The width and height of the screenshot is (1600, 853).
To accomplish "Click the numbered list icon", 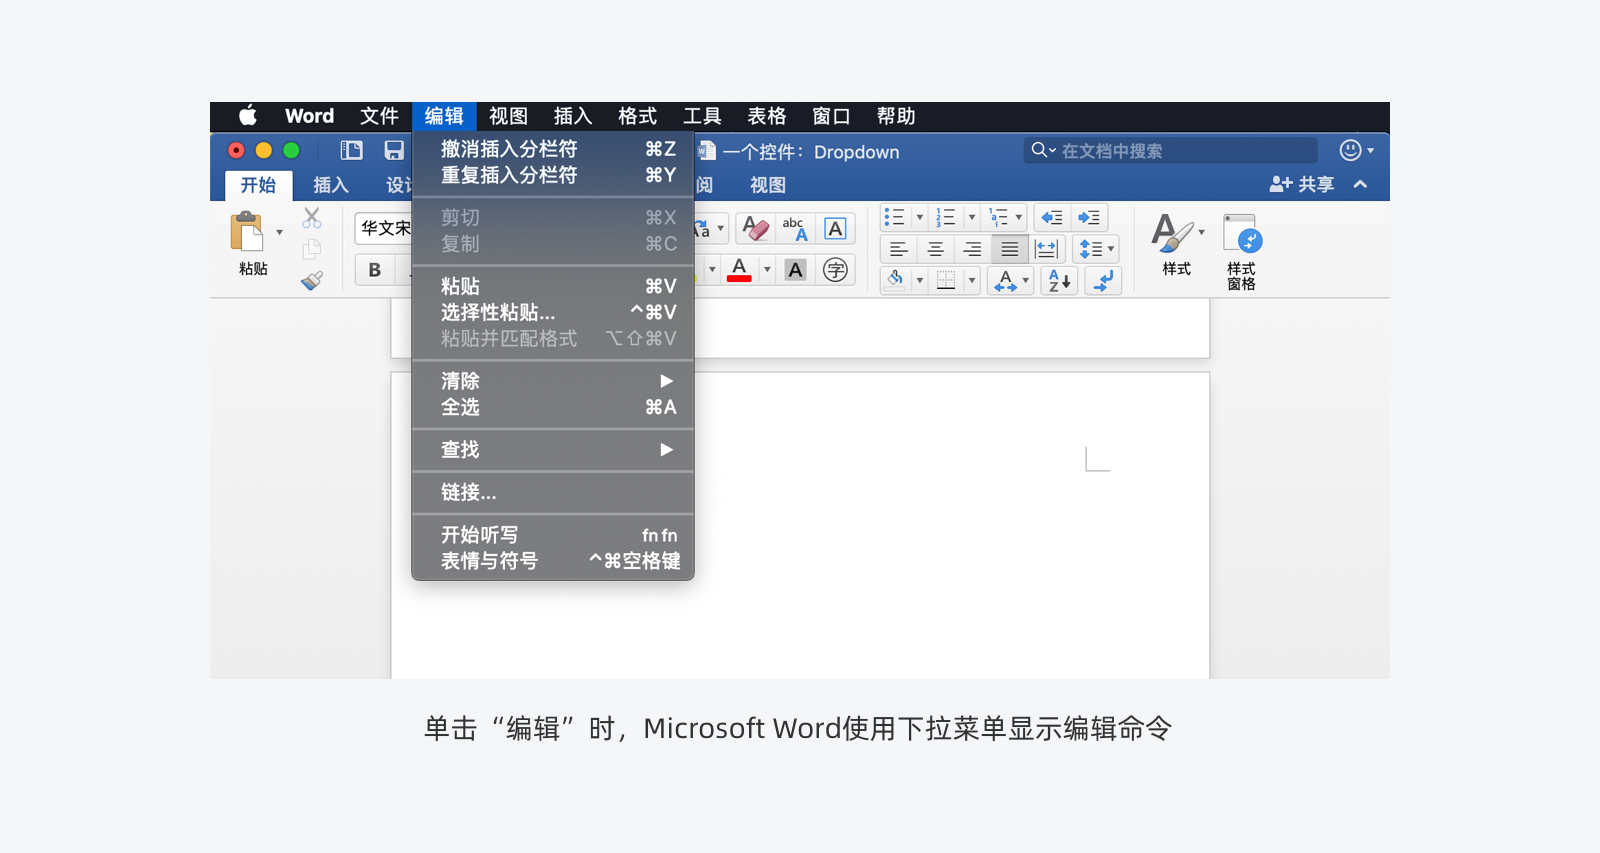I will click(945, 217).
